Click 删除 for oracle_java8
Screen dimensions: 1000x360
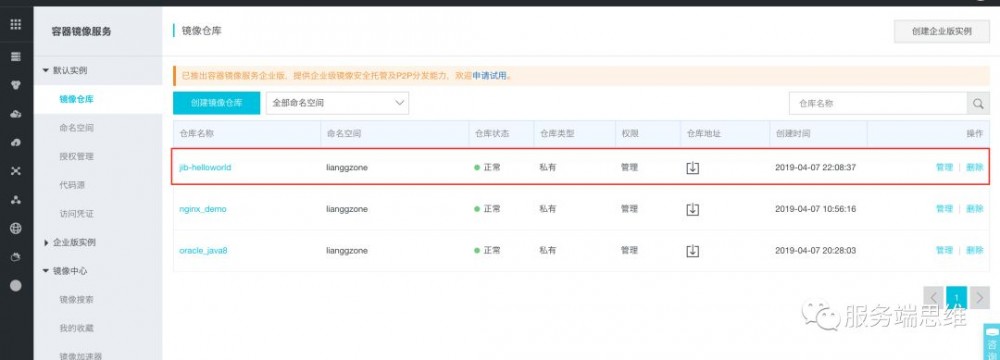pos(974,250)
